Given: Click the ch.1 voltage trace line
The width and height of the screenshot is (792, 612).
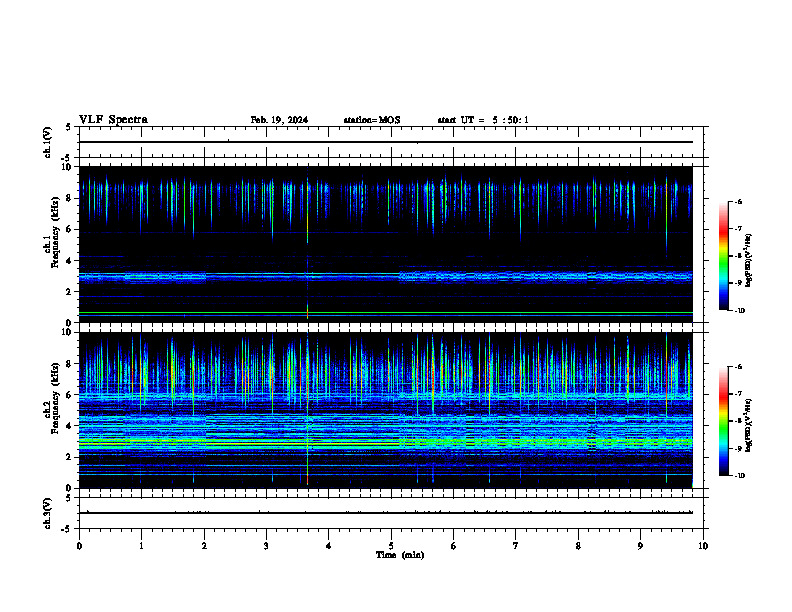Looking at the screenshot, I should (386, 142).
